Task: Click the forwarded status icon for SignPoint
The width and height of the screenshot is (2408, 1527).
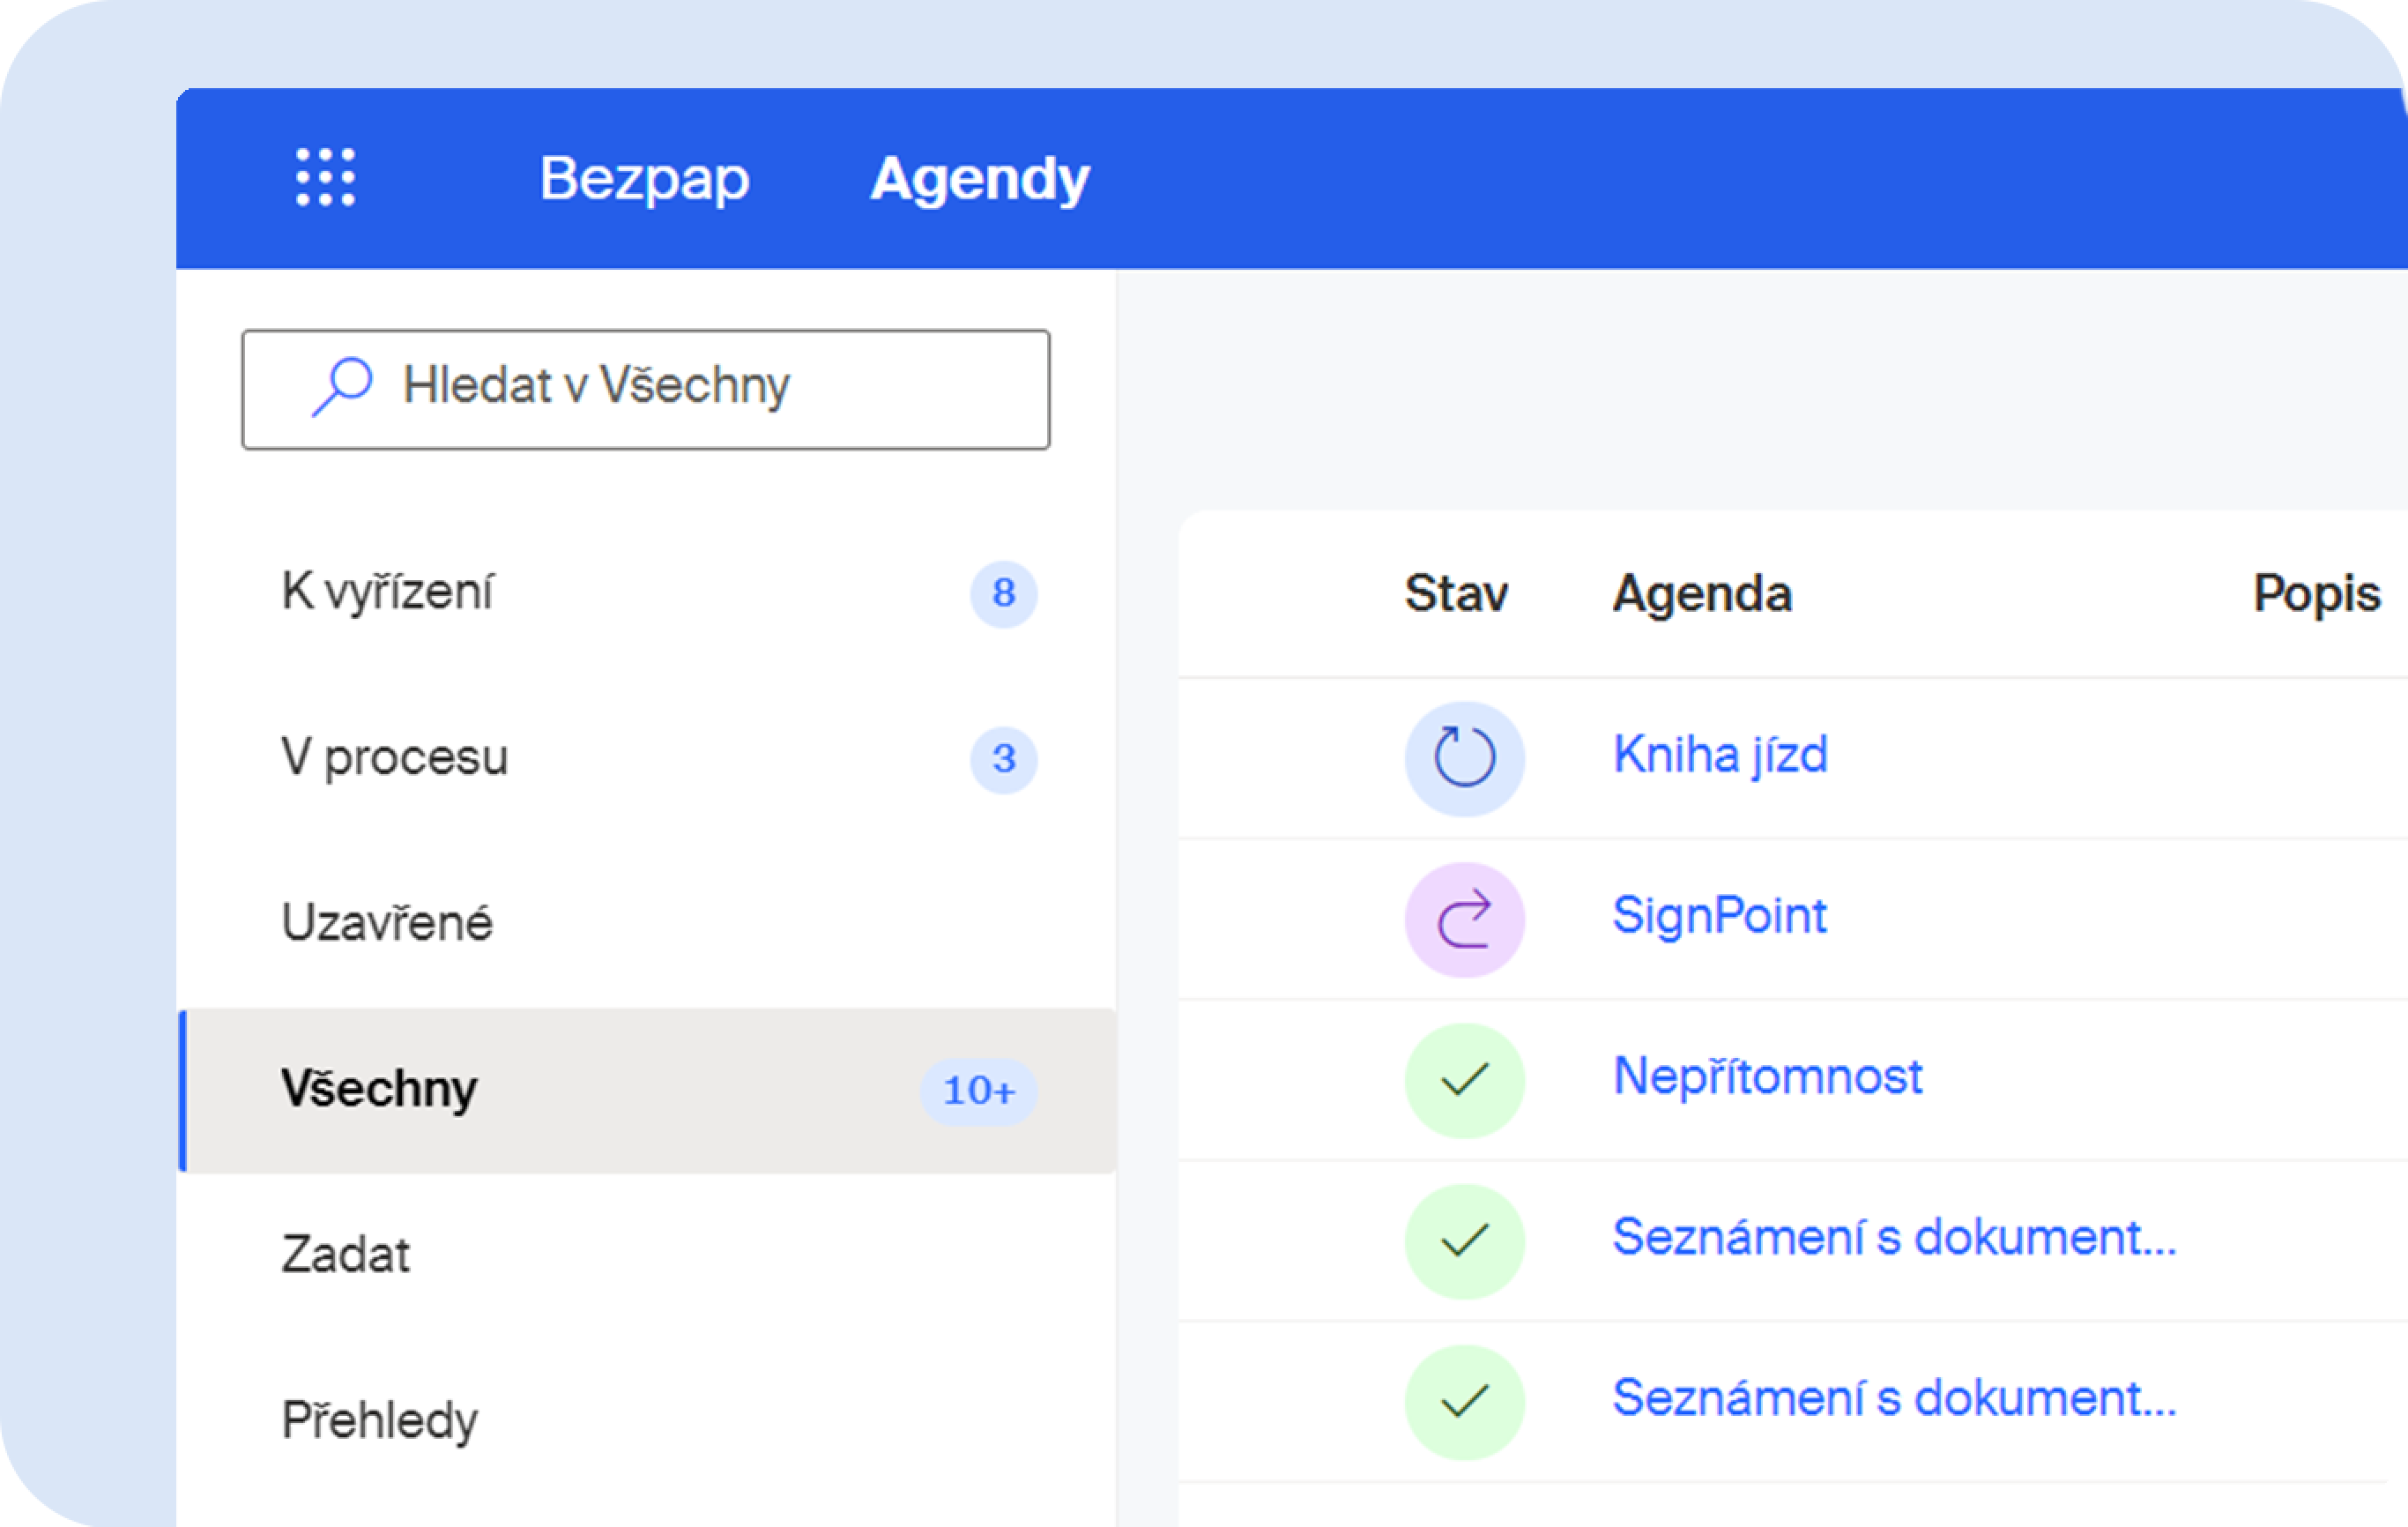Action: (1464, 919)
